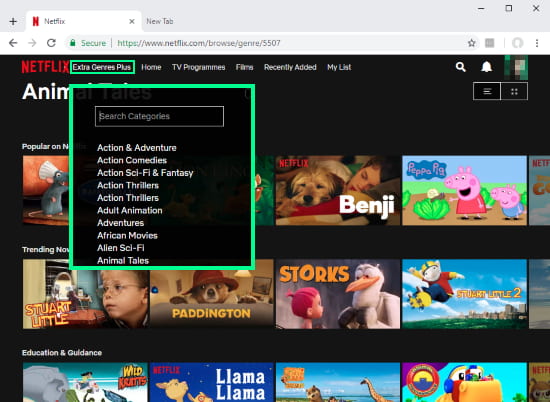The height and width of the screenshot is (402, 550).
Task: Open the giraffe cartoon thumbnail
Action: 338,382
